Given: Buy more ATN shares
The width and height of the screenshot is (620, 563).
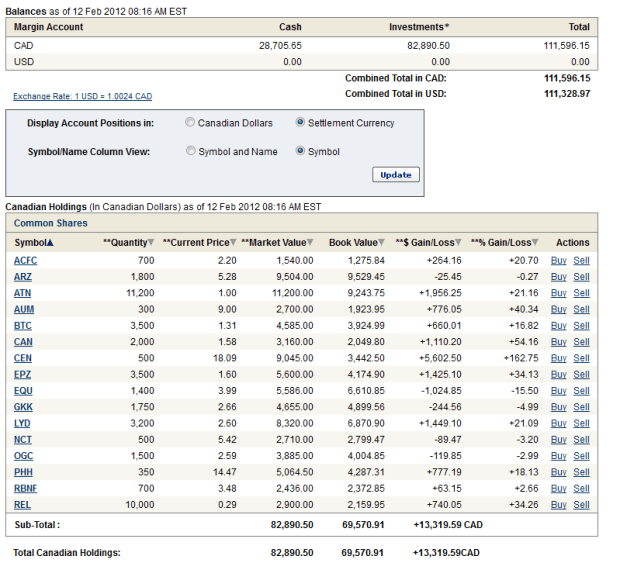Looking at the screenshot, I should click(x=558, y=293).
